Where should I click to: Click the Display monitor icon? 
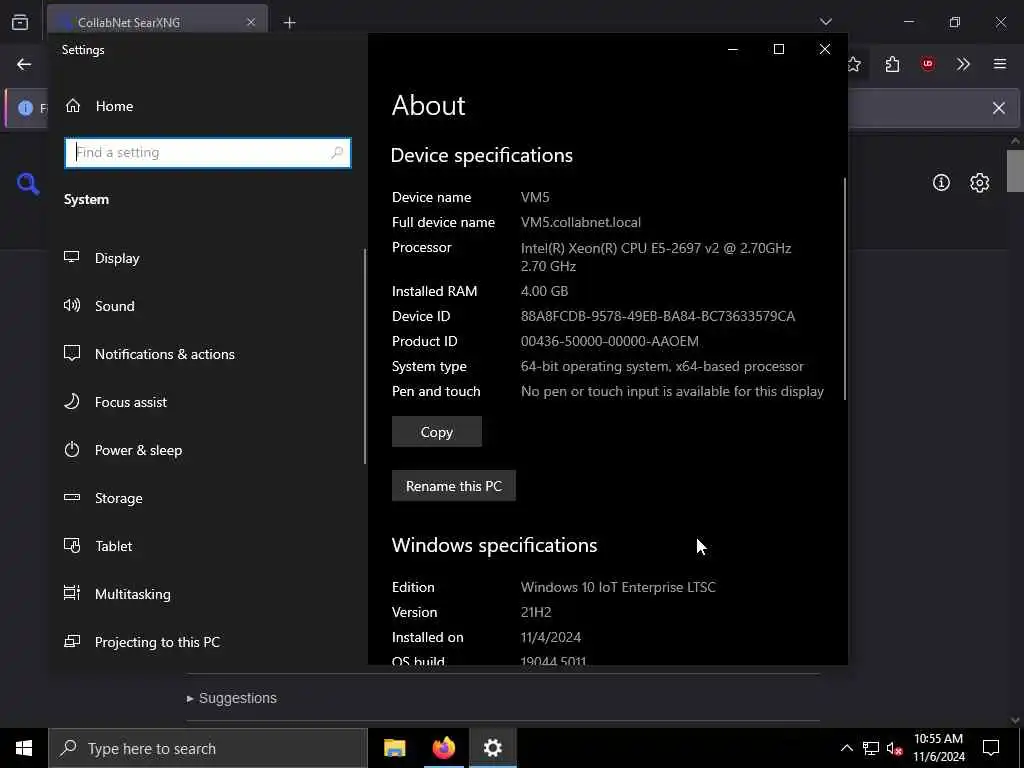72,257
